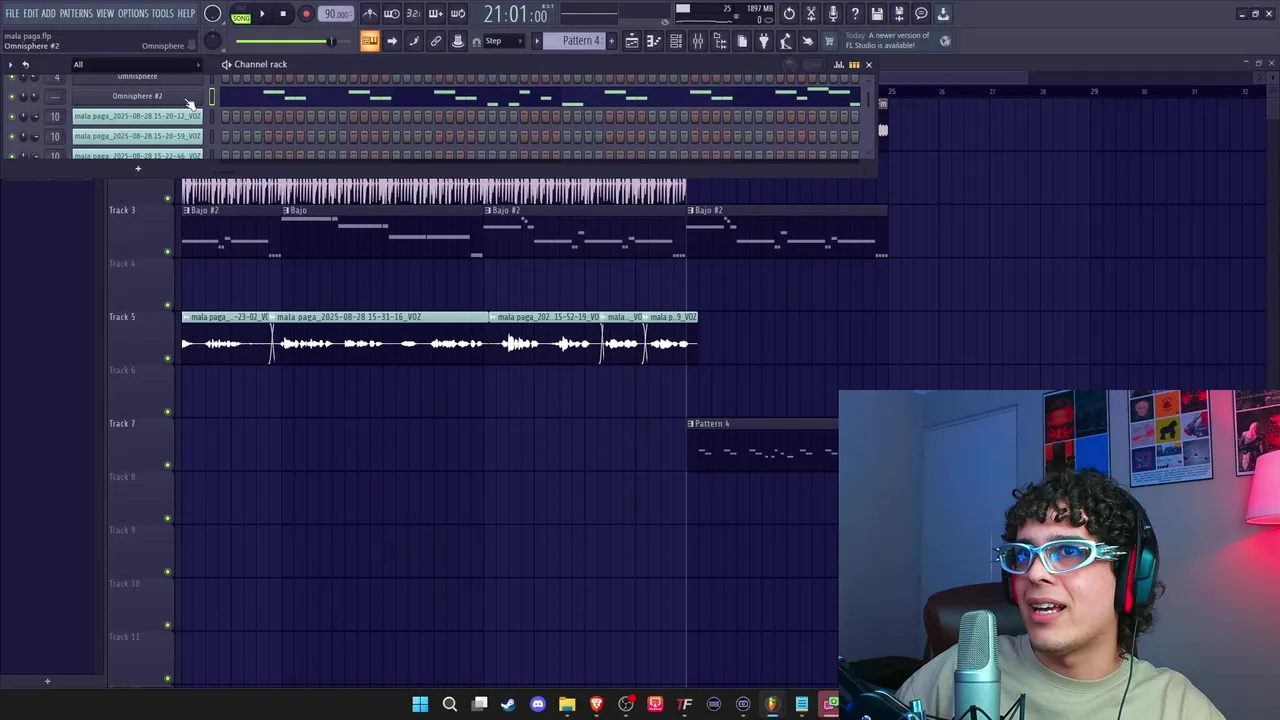The height and width of the screenshot is (720, 1280).
Task: Save the project with floppy disk icon
Action: click(877, 14)
